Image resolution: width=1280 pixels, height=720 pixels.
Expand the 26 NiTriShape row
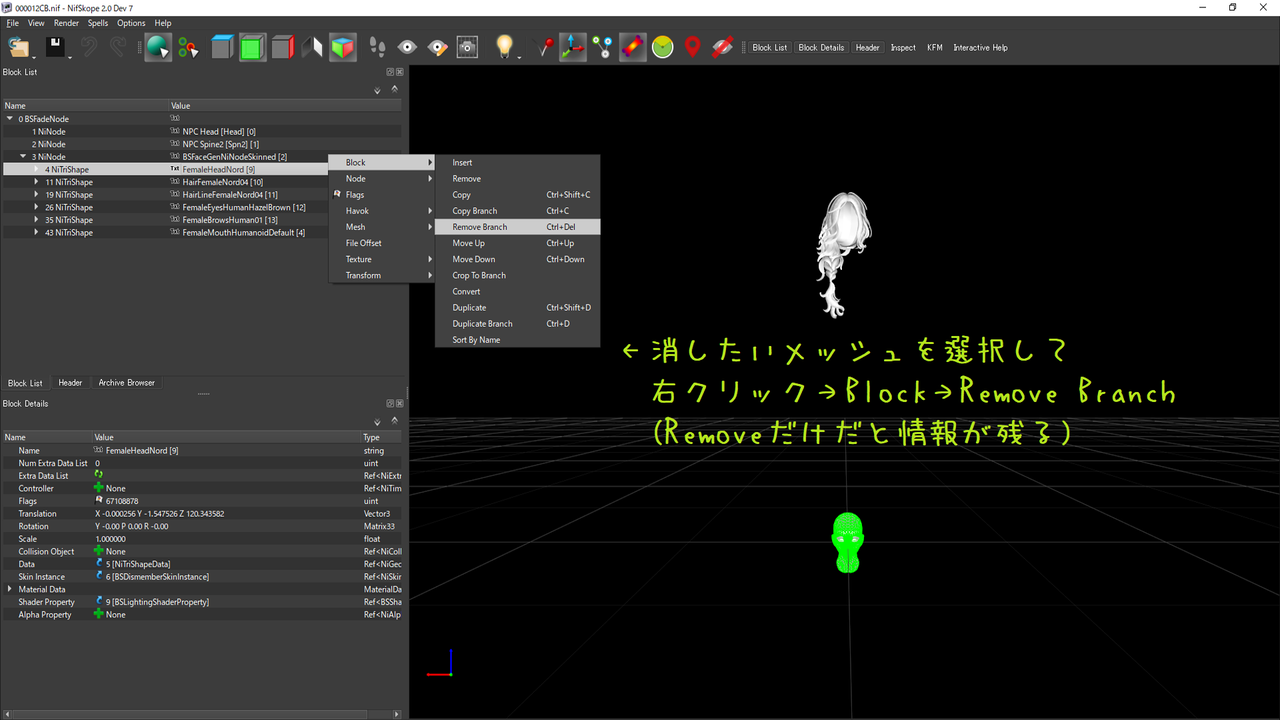pyautogui.click(x=36, y=207)
